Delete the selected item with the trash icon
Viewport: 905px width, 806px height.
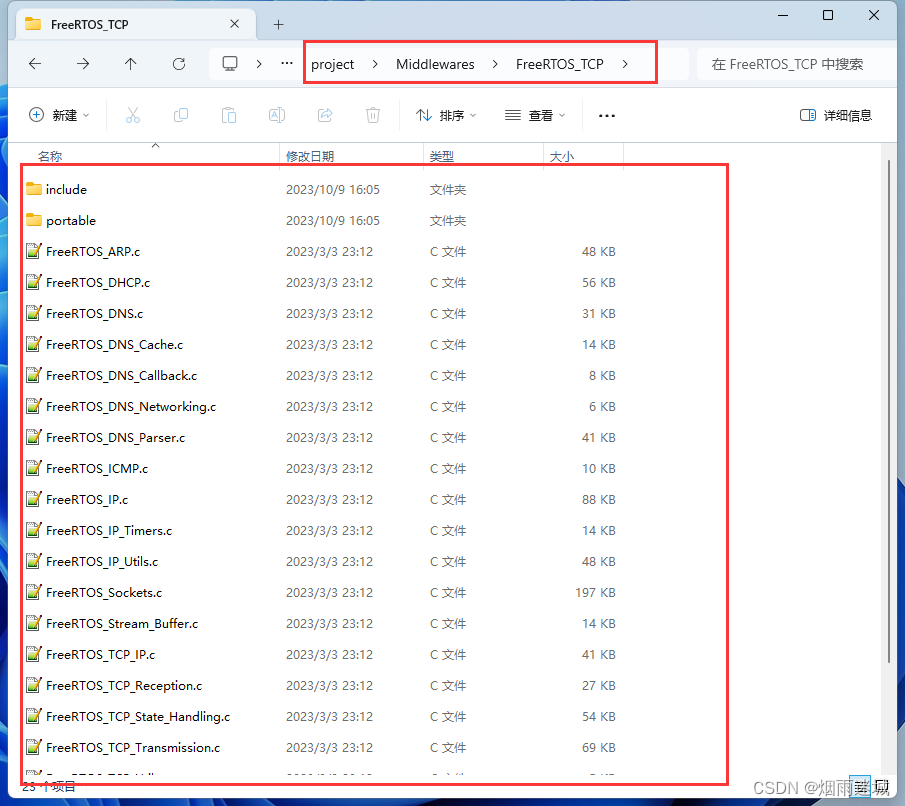click(x=373, y=115)
